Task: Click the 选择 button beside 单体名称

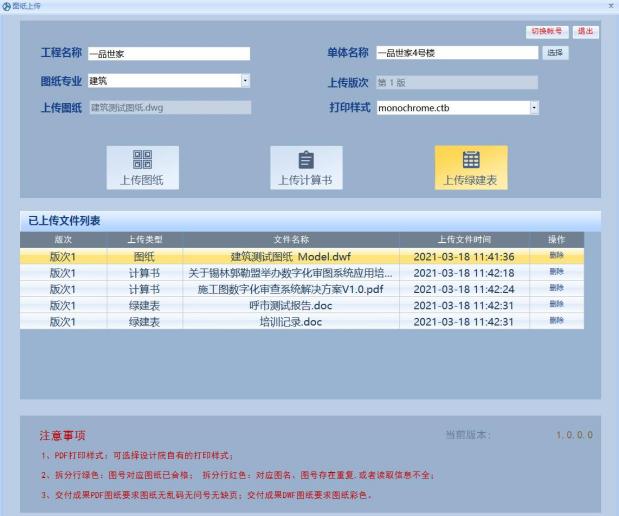Action: click(554, 53)
